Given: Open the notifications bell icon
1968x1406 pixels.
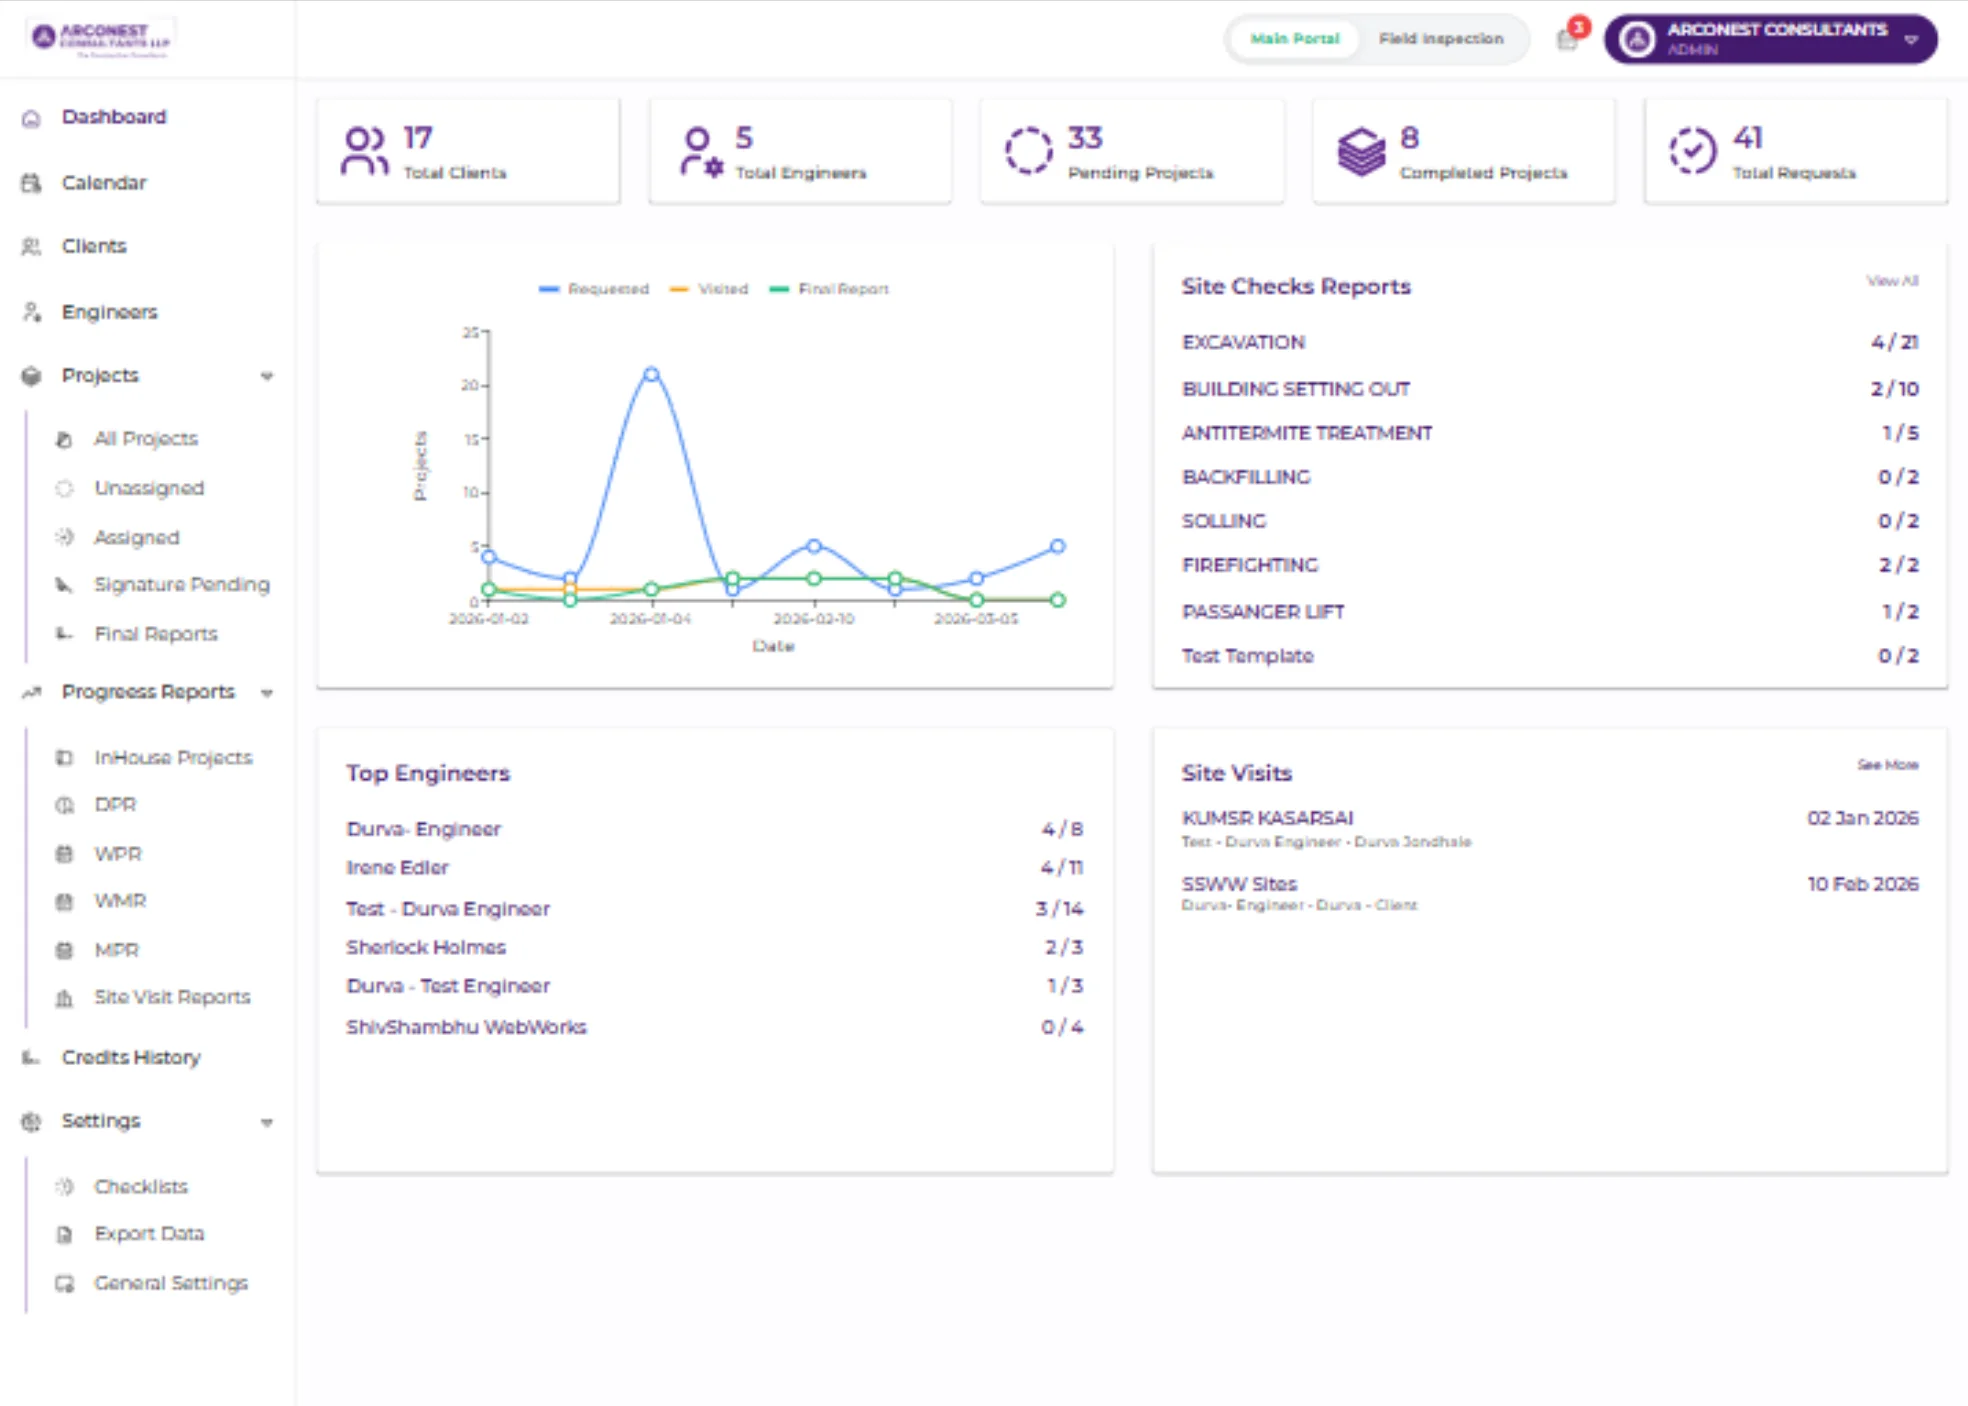Looking at the screenshot, I should pos(1567,40).
